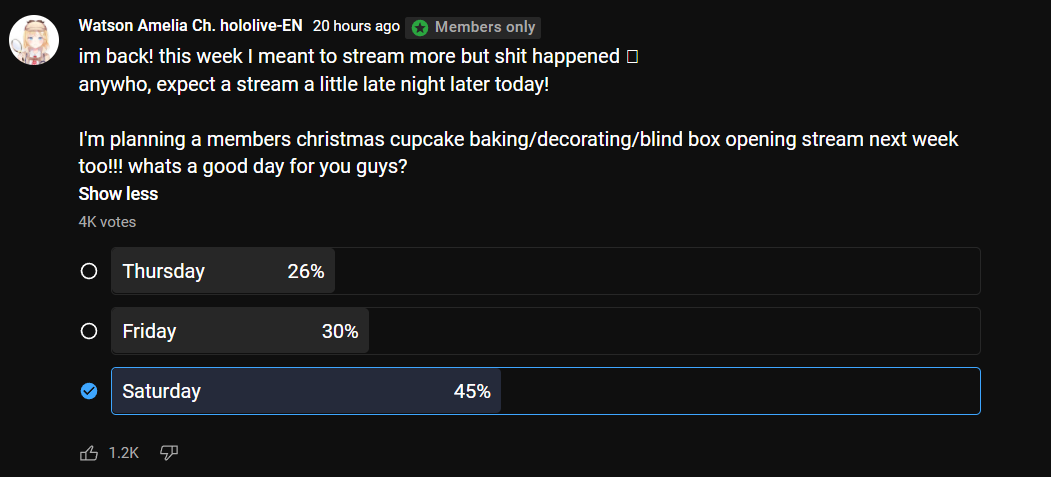The image size is (1051, 477).
Task: Click the green Members only star icon
Action: [x=420, y=27]
